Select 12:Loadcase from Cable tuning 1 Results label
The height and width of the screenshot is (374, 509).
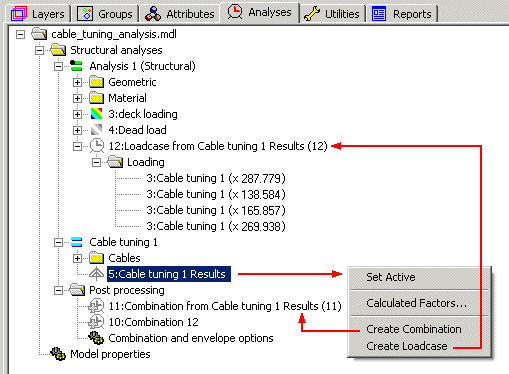218,146
